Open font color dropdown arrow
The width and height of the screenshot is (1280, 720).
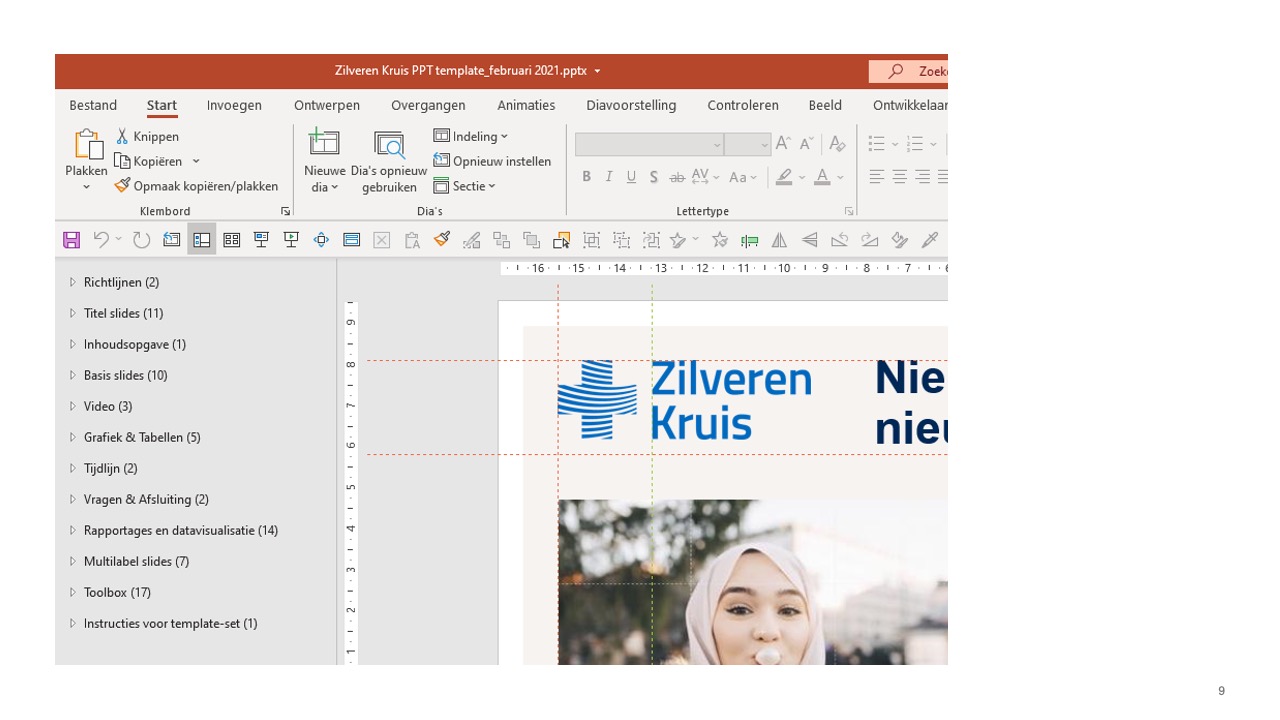click(x=841, y=178)
